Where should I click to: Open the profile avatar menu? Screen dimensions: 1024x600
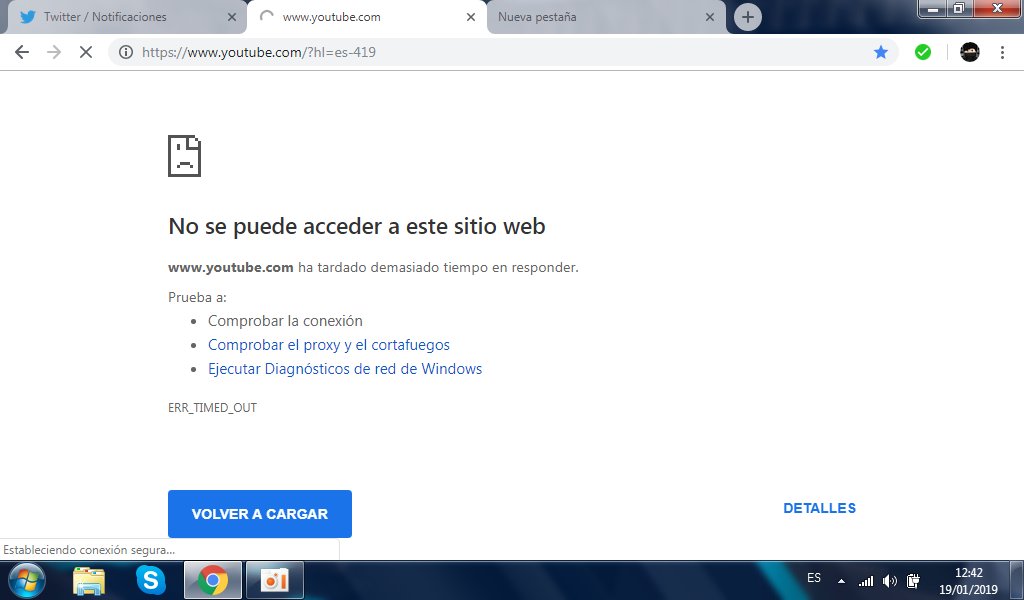(x=970, y=52)
